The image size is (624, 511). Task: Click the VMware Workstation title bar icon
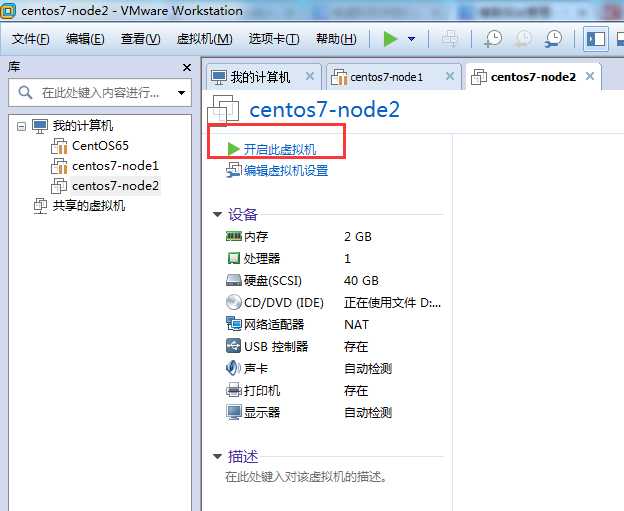[8, 10]
